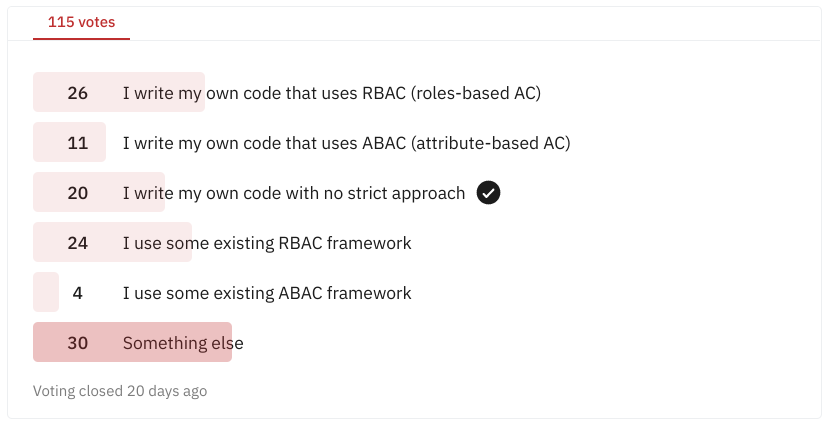Click the 30 vote count number
Screen dimensions: 829x425
pyautogui.click(x=78, y=343)
